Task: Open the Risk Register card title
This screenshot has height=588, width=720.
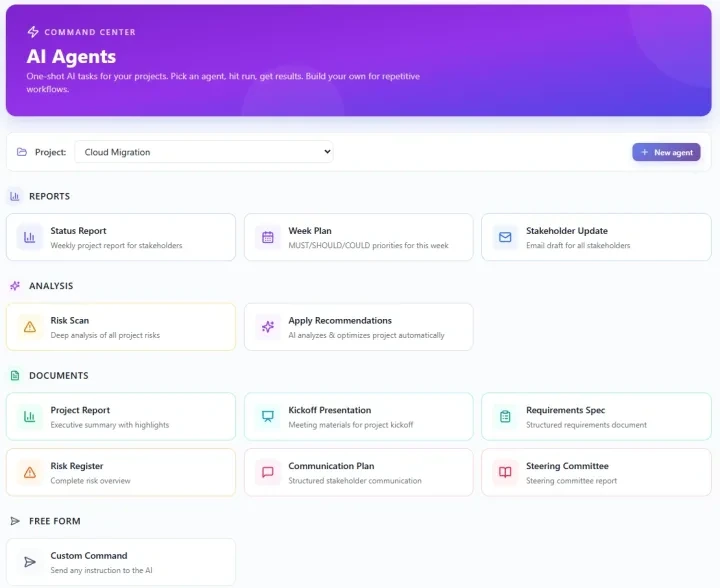Action: coord(77,466)
